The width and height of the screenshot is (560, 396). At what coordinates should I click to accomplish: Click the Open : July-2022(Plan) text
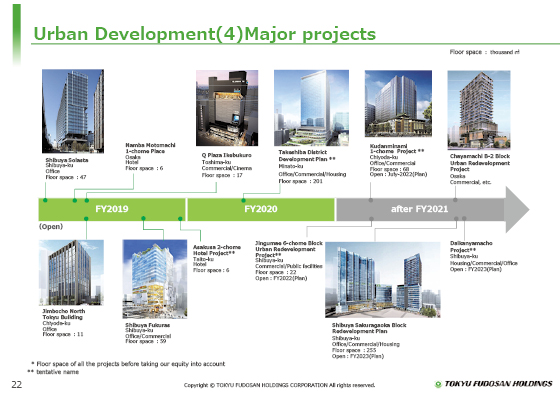(x=398, y=174)
